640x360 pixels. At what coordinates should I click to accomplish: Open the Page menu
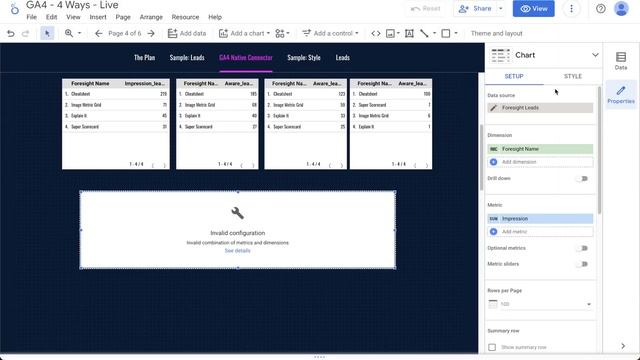coord(123,17)
